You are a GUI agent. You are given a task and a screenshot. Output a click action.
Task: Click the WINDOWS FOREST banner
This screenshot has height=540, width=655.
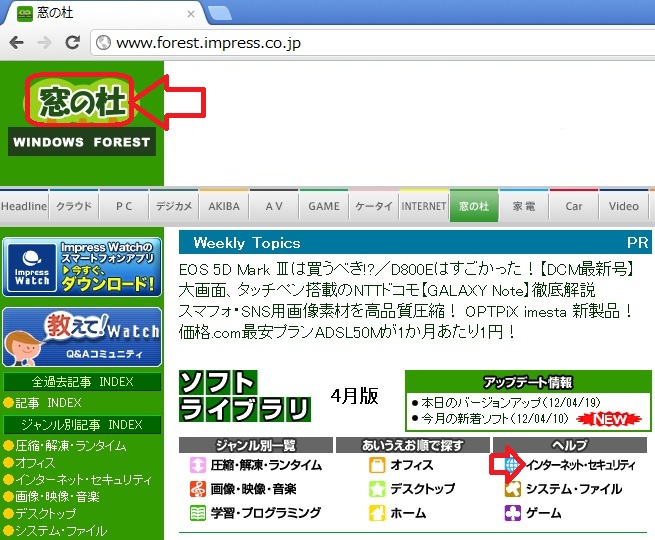(x=82, y=142)
